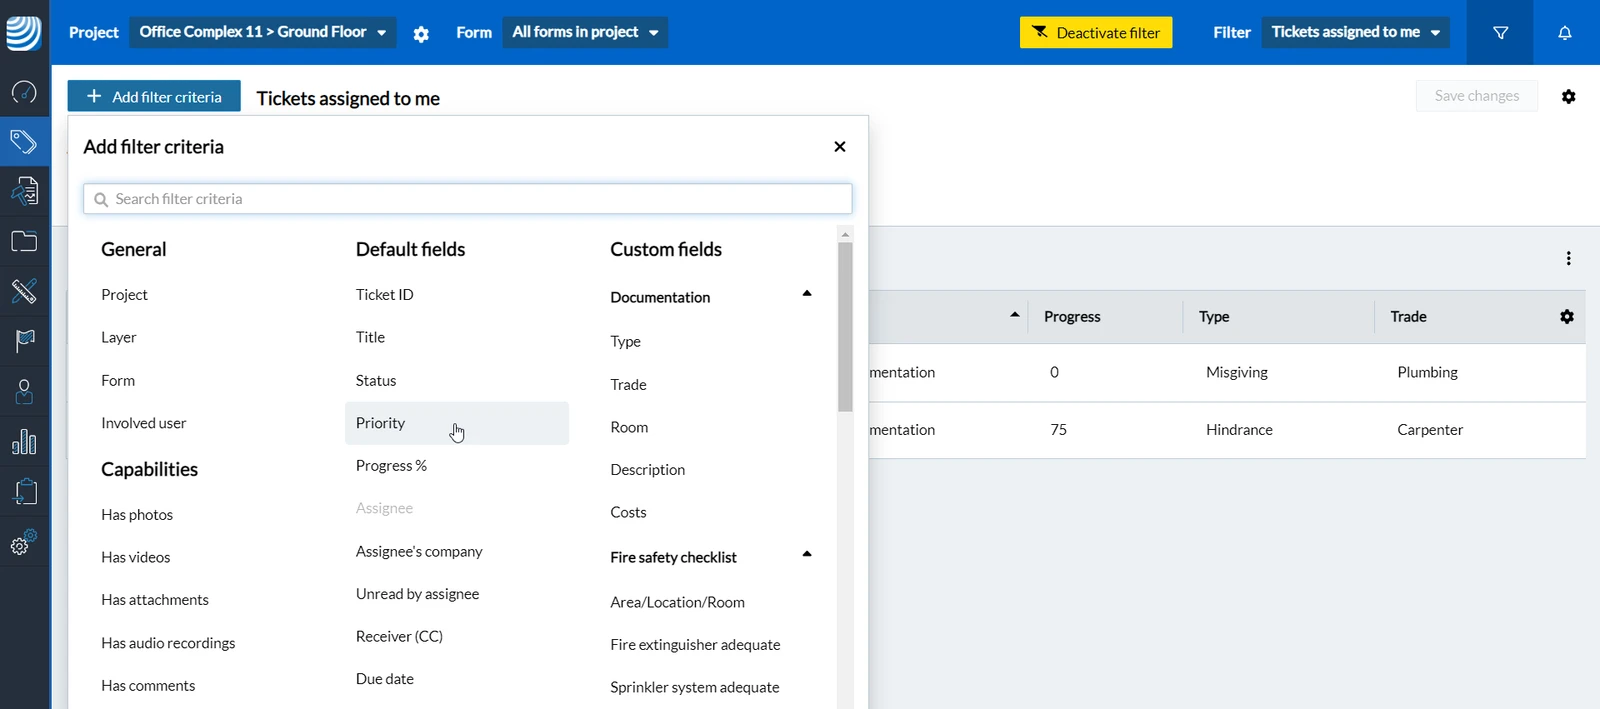Click the Deactivate filter button
This screenshot has height=709, width=1600.
[x=1096, y=32]
